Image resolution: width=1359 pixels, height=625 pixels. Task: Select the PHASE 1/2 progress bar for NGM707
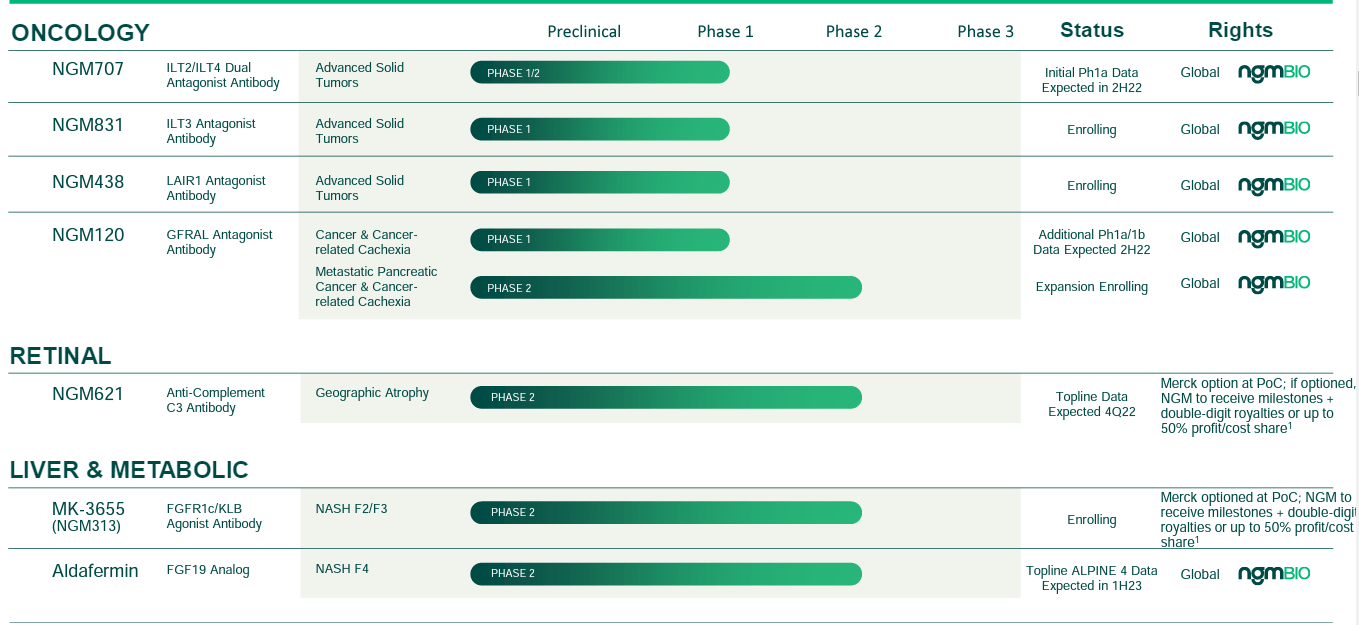599,73
